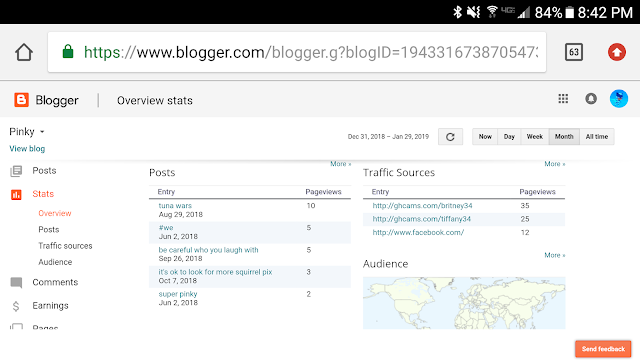640x360 pixels.
Task: Tap the muted sound status icon
Action: (474, 12)
